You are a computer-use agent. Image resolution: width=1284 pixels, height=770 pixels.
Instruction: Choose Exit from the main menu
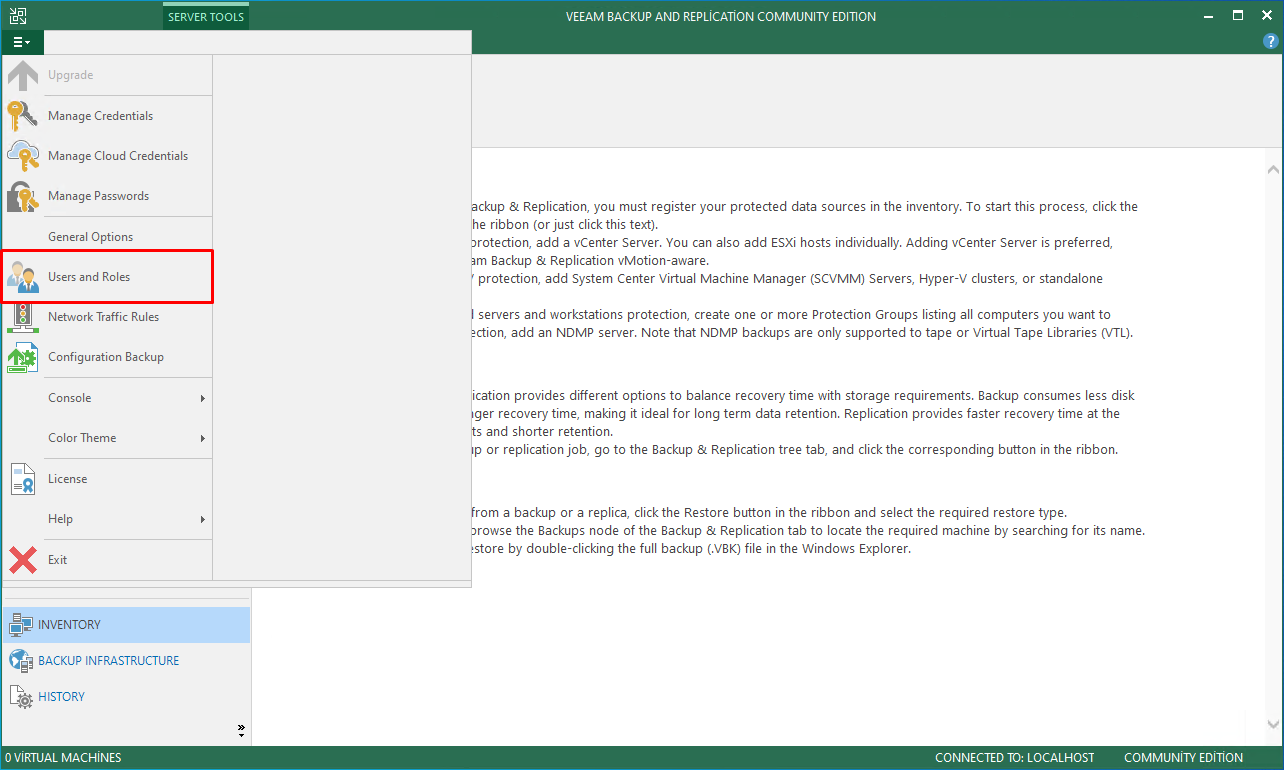(x=108, y=560)
